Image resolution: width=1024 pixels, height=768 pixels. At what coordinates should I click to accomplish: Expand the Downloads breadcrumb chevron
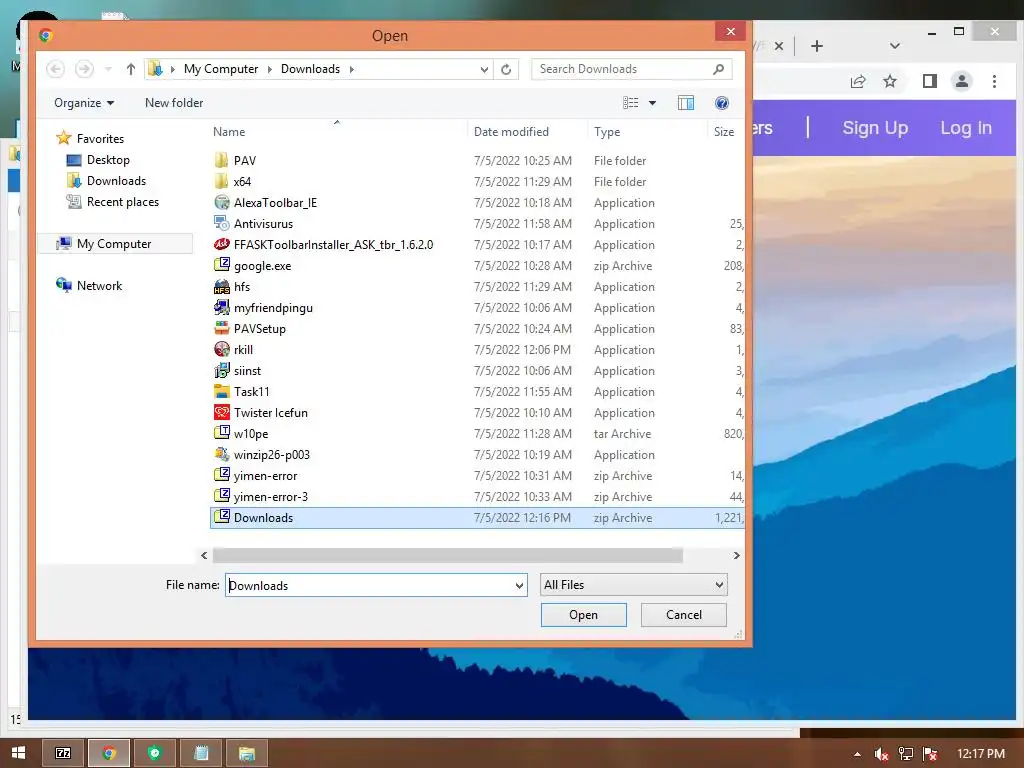pos(351,69)
